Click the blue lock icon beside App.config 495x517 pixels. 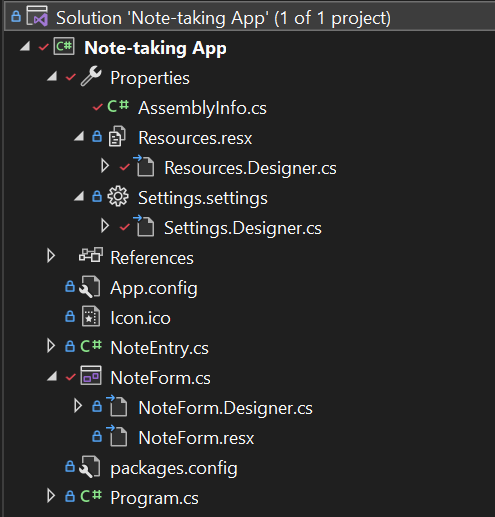tap(70, 287)
